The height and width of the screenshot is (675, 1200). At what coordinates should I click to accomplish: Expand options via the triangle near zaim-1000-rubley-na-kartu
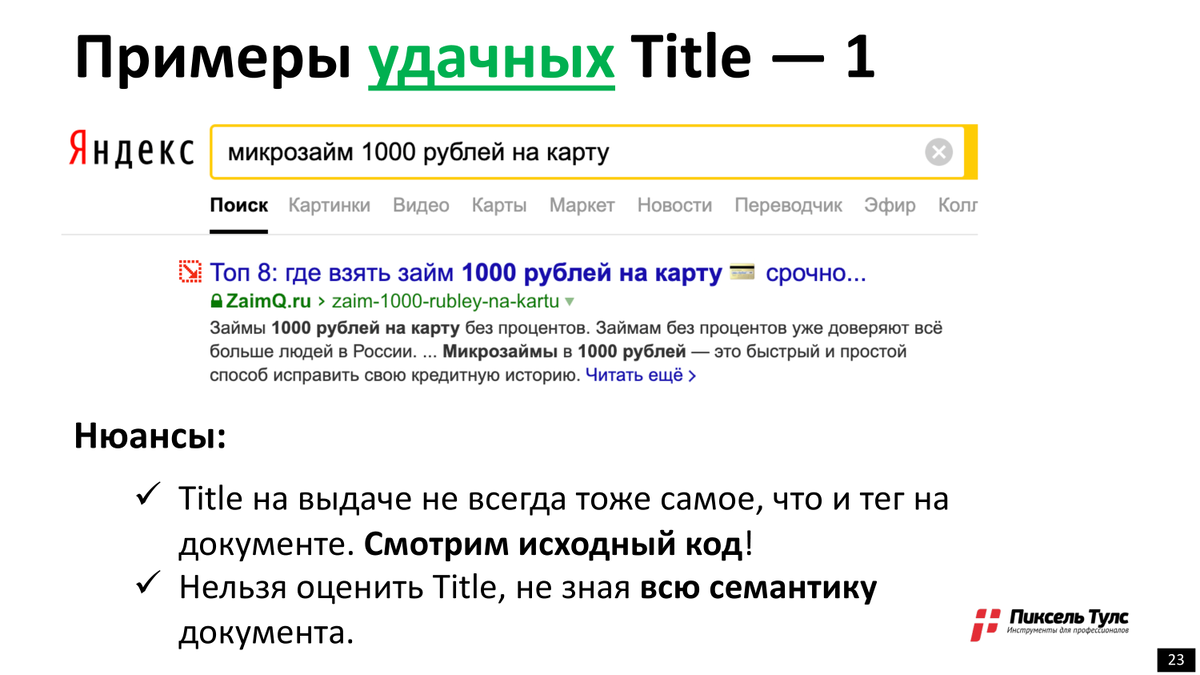(x=568, y=301)
